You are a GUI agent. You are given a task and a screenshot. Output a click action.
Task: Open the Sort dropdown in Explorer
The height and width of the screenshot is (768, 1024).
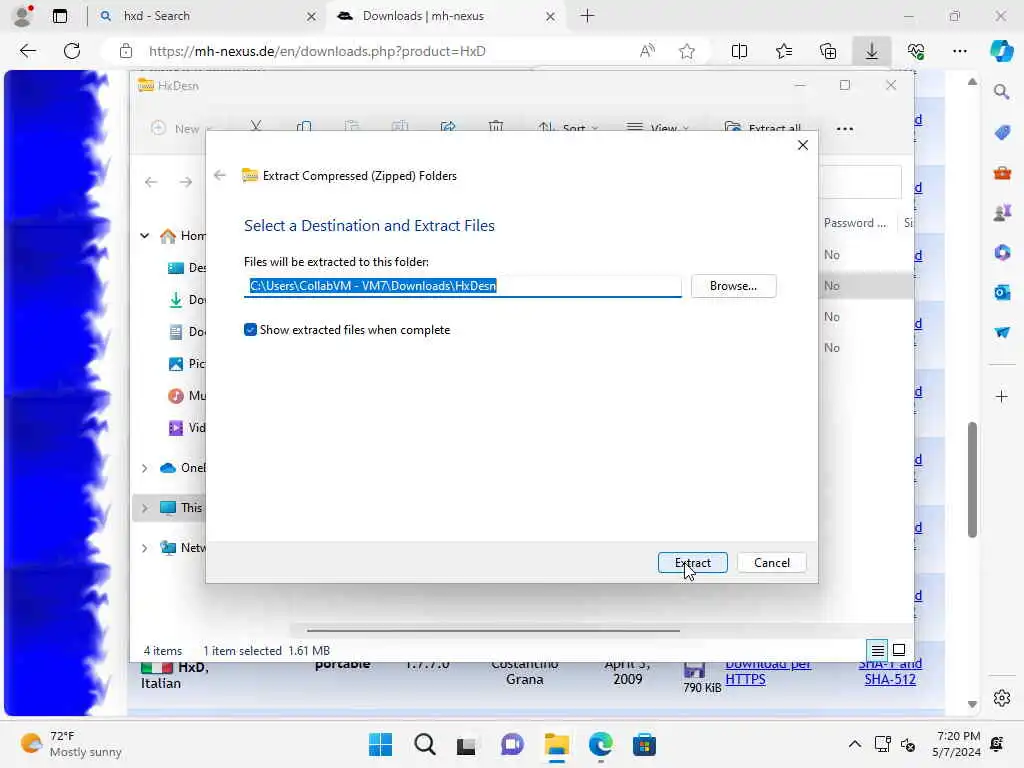(568, 128)
